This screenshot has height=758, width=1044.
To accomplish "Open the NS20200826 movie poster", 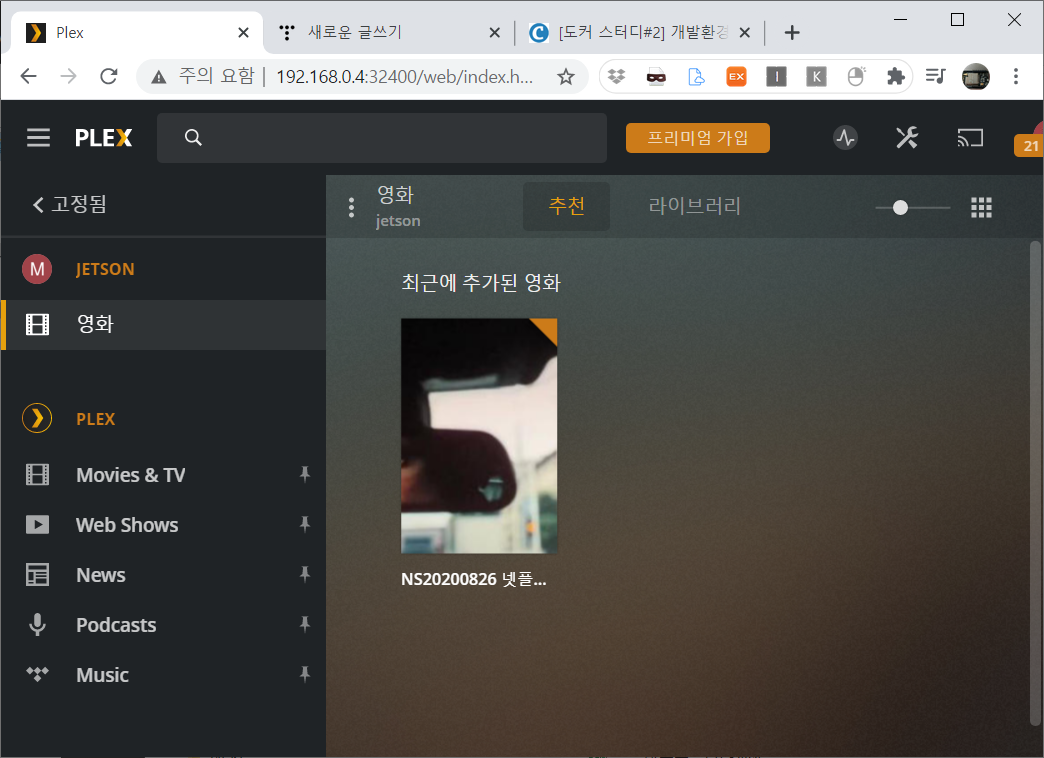I will pyautogui.click(x=479, y=436).
